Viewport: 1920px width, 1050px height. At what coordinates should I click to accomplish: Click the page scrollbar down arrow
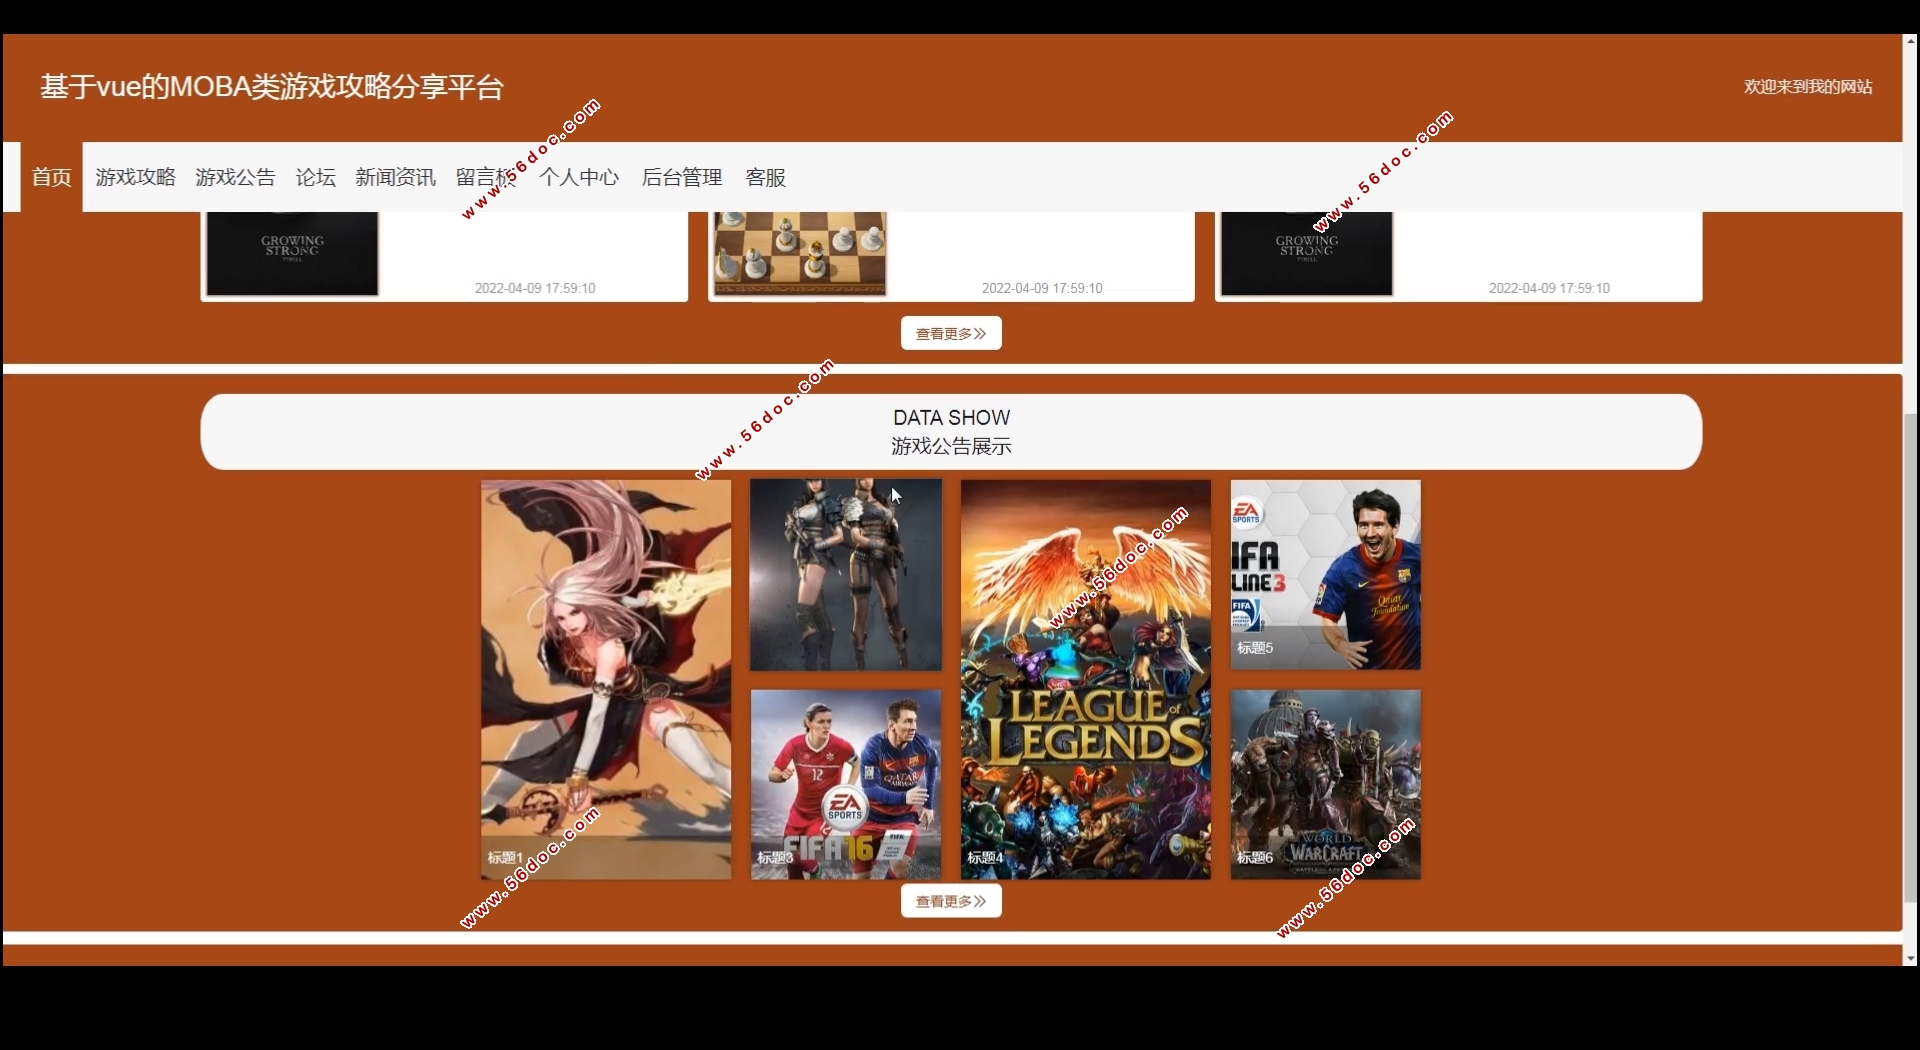(1910, 958)
